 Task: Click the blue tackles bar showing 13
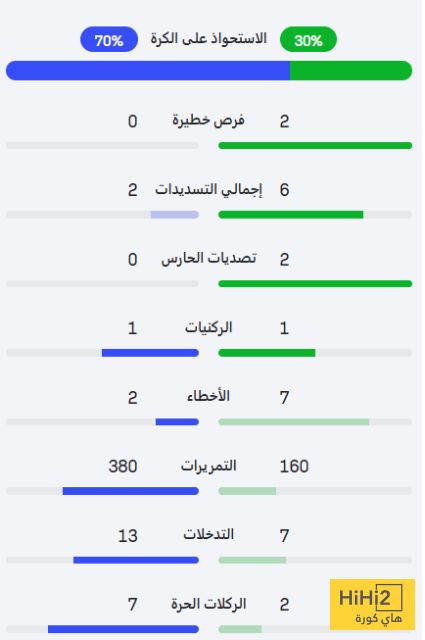[x=136, y=560]
